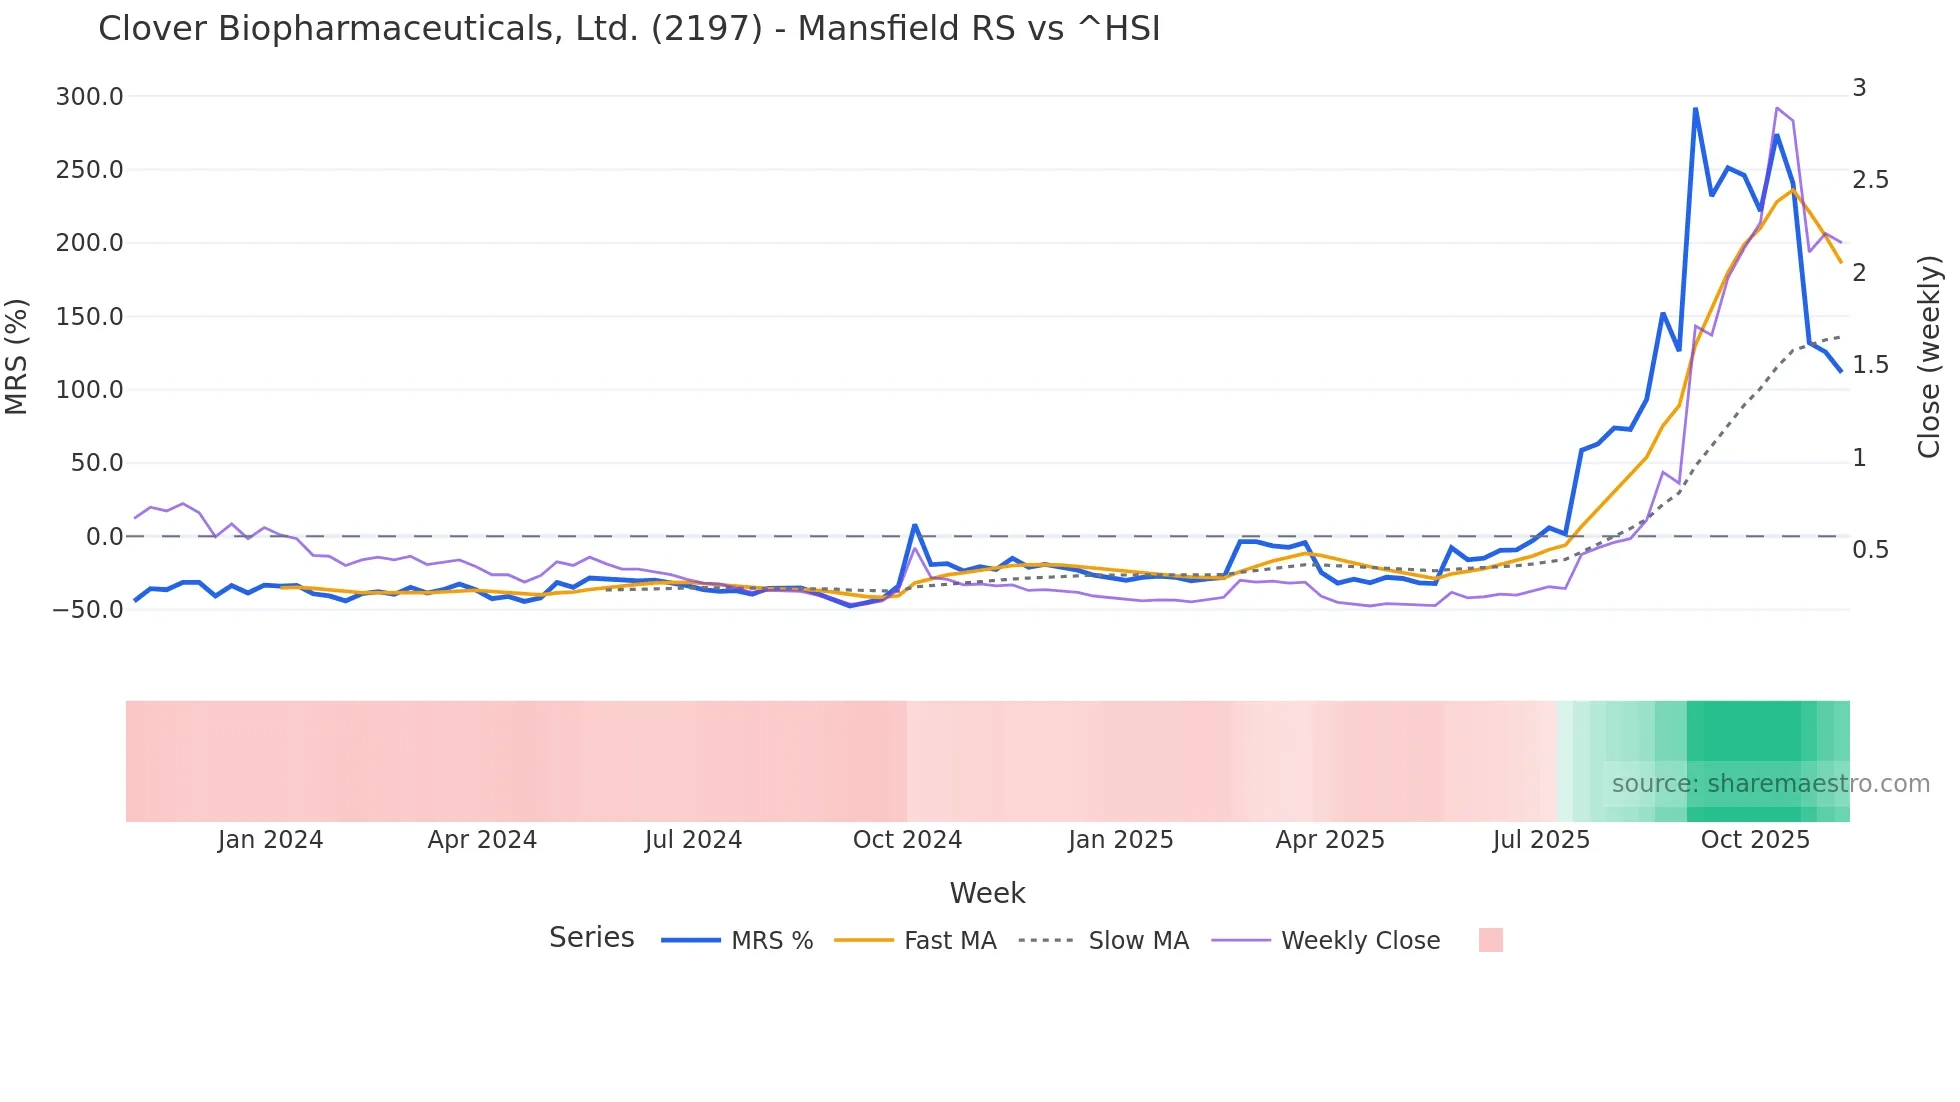The width and height of the screenshot is (1960, 1102).
Task: Click the right axis tick 0.5
Action: (x=1871, y=550)
